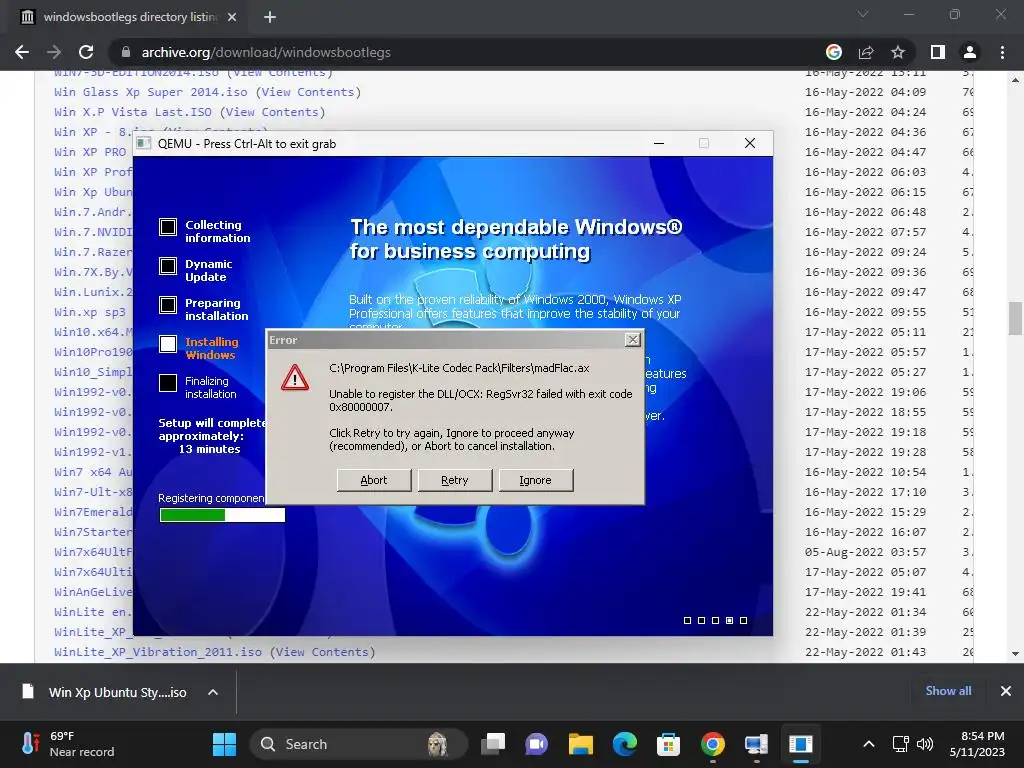
Task: Open Windows Start menu
Action: tap(224, 744)
